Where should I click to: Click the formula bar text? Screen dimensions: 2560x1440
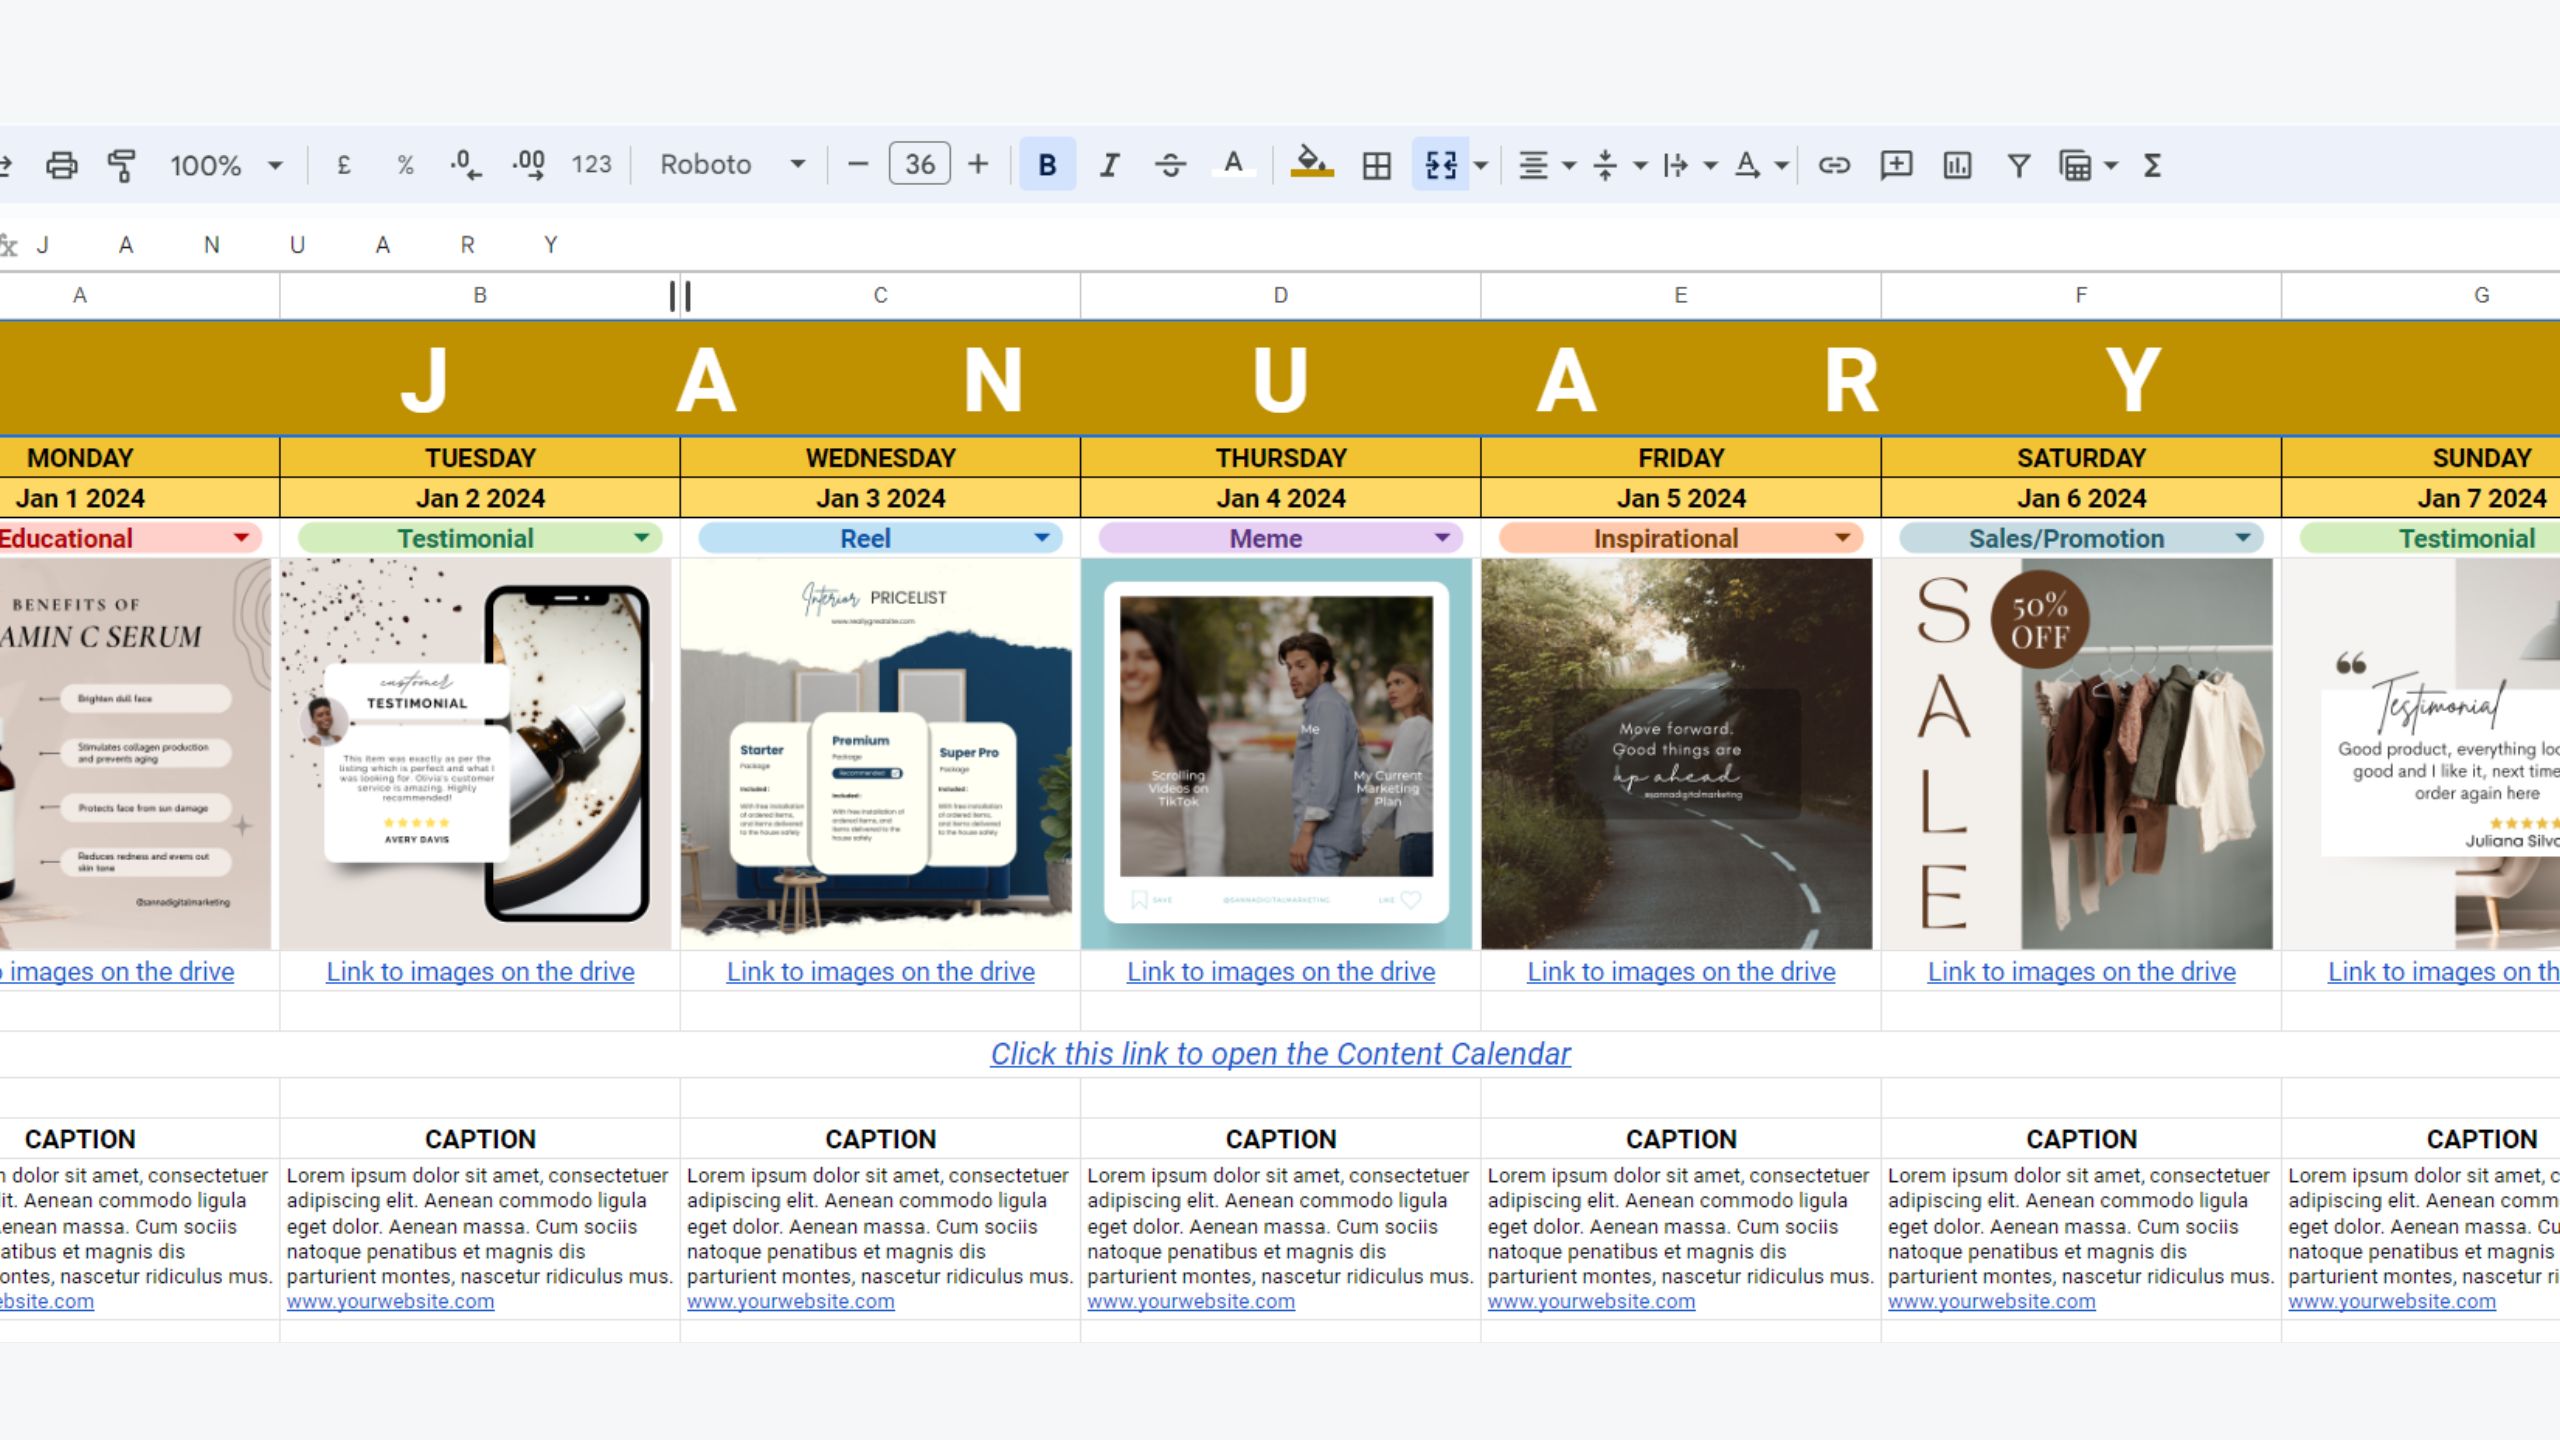coord(297,245)
